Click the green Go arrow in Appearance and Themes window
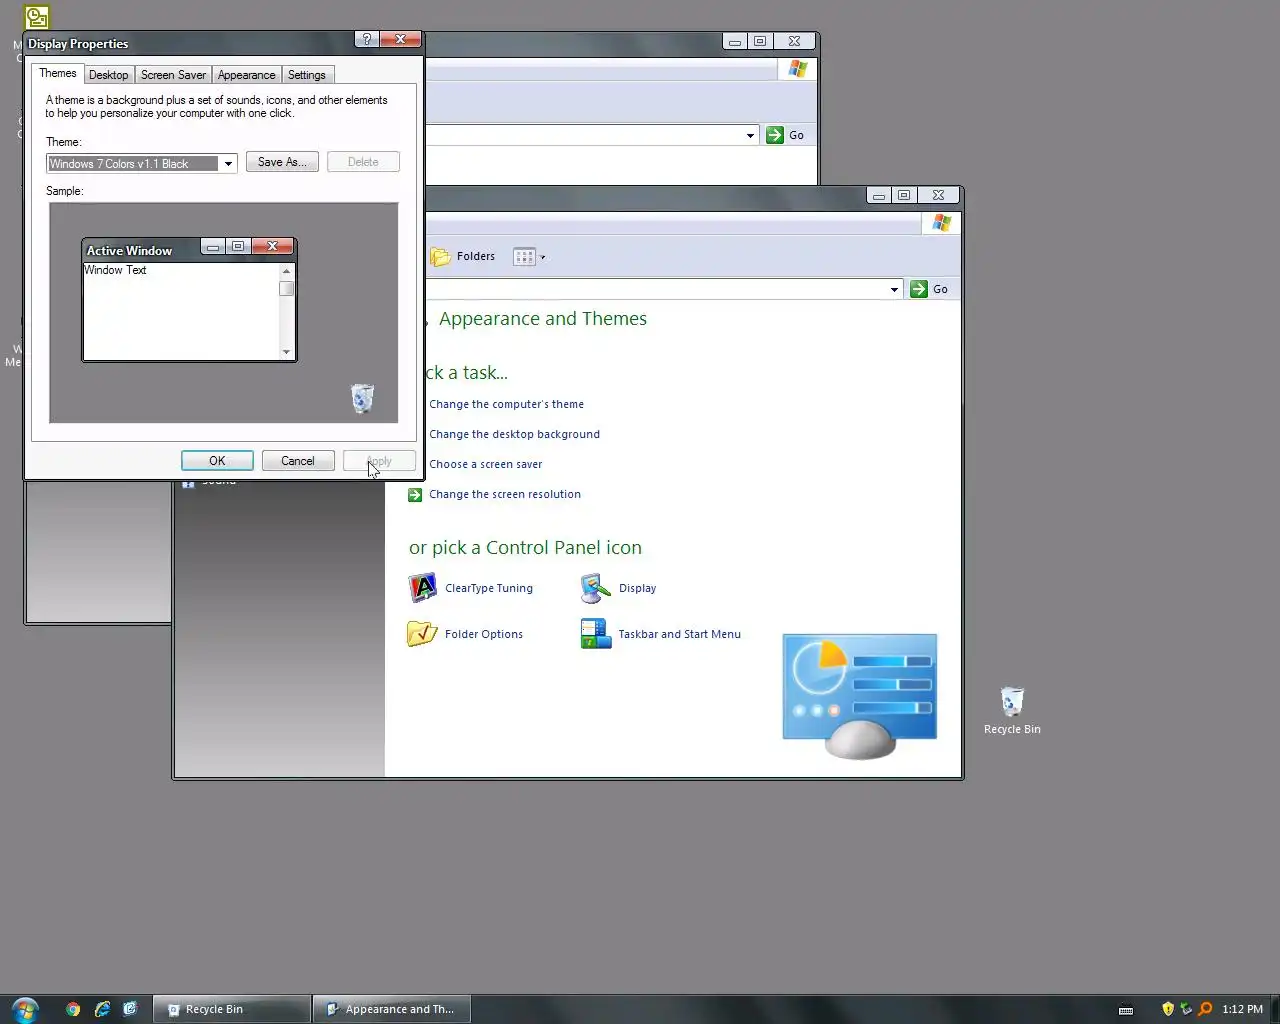 tap(919, 289)
